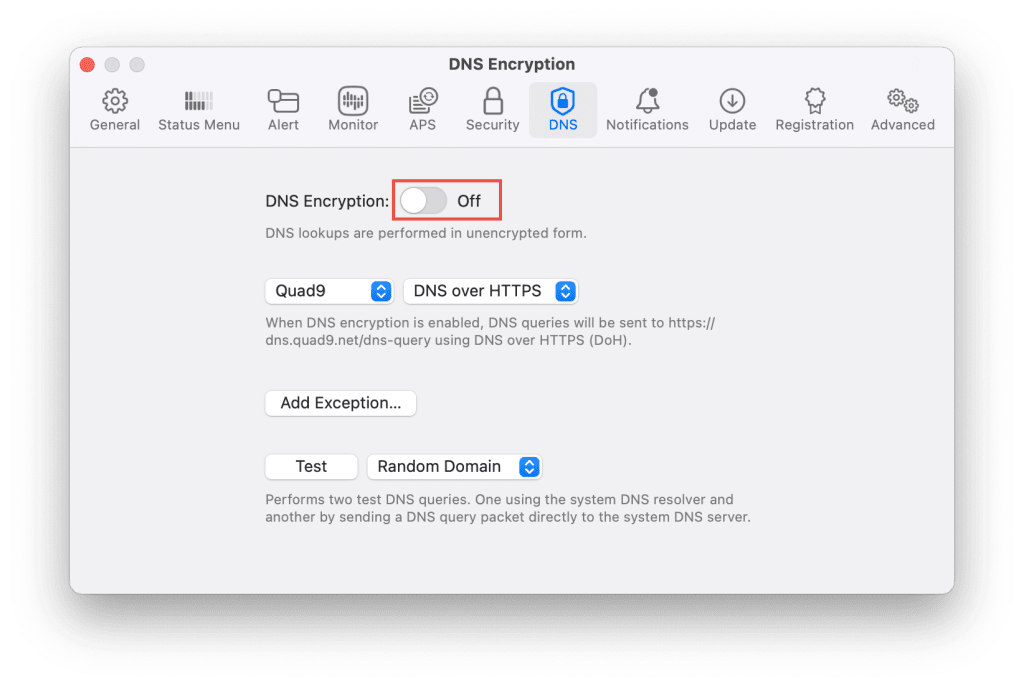
Task: Open the Monitor waveform icon
Action: [x=353, y=101]
